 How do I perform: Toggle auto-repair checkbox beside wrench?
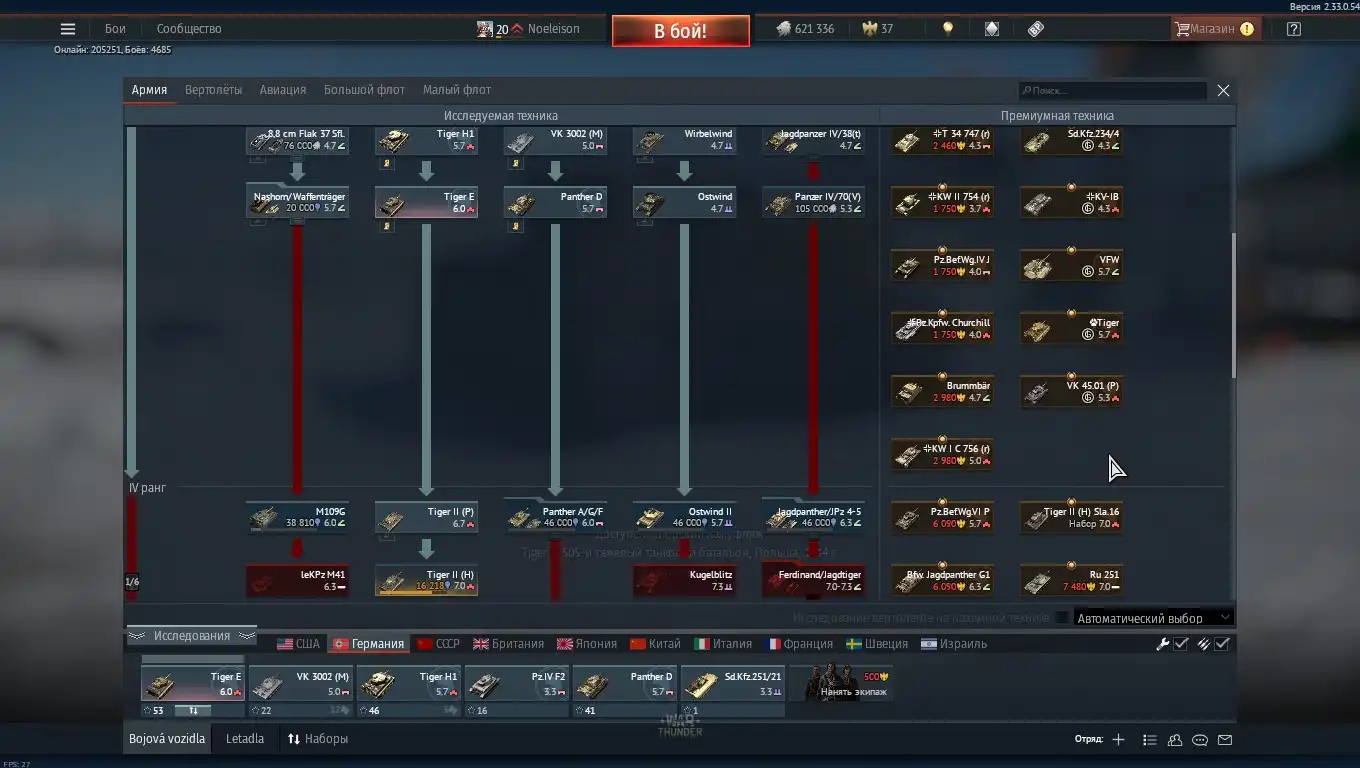coord(1181,644)
